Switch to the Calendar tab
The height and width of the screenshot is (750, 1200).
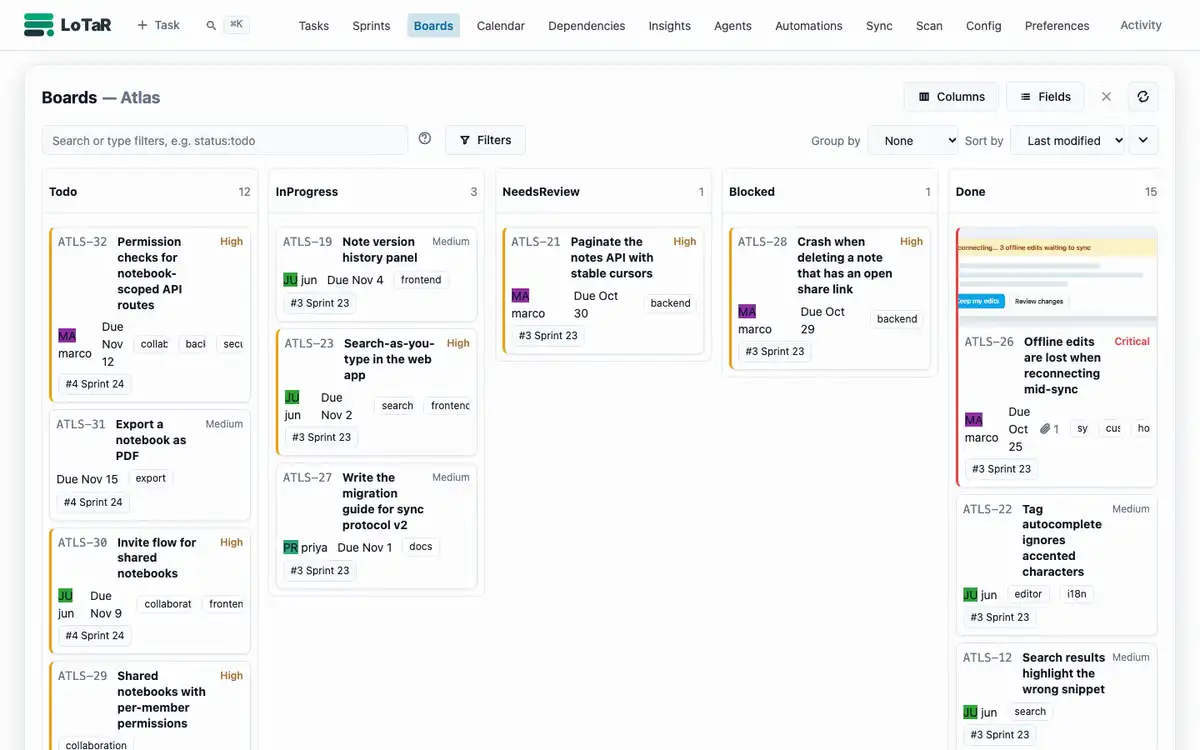[501, 26]
